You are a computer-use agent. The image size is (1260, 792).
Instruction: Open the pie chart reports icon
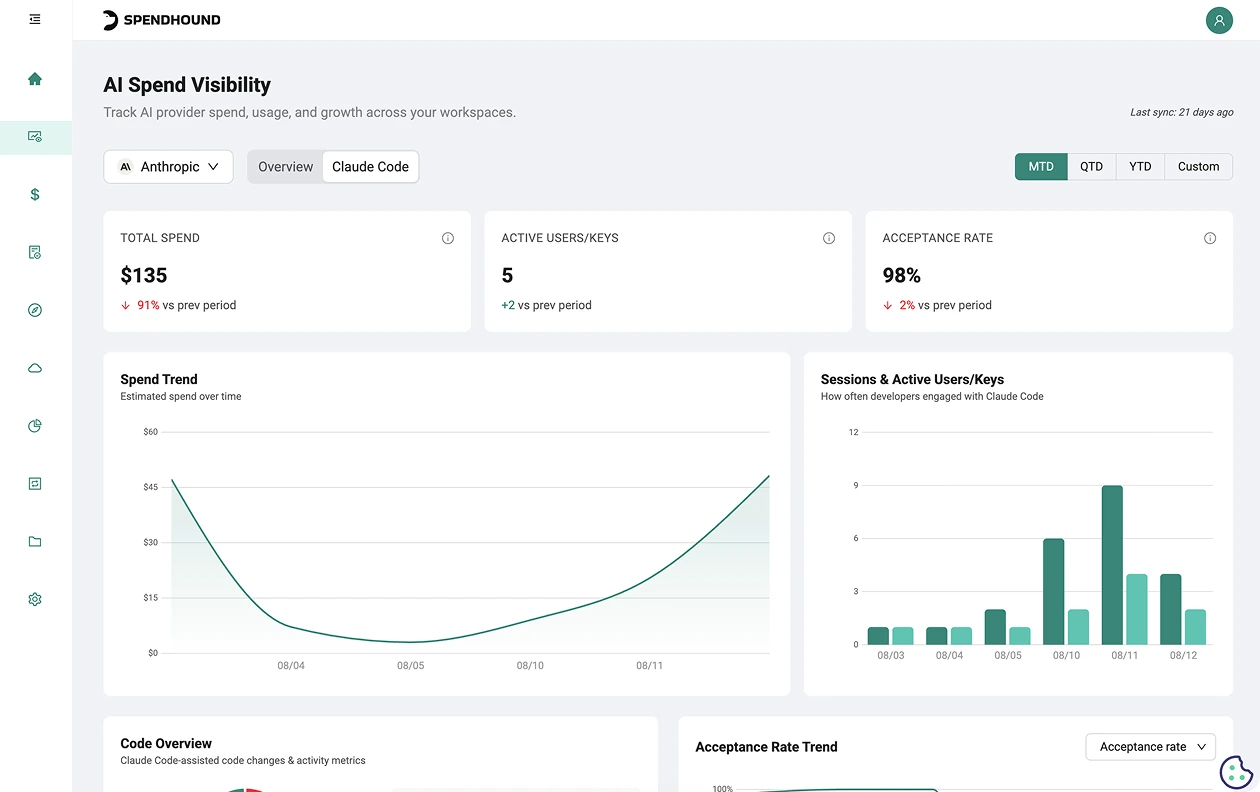[x=35, y=426]
